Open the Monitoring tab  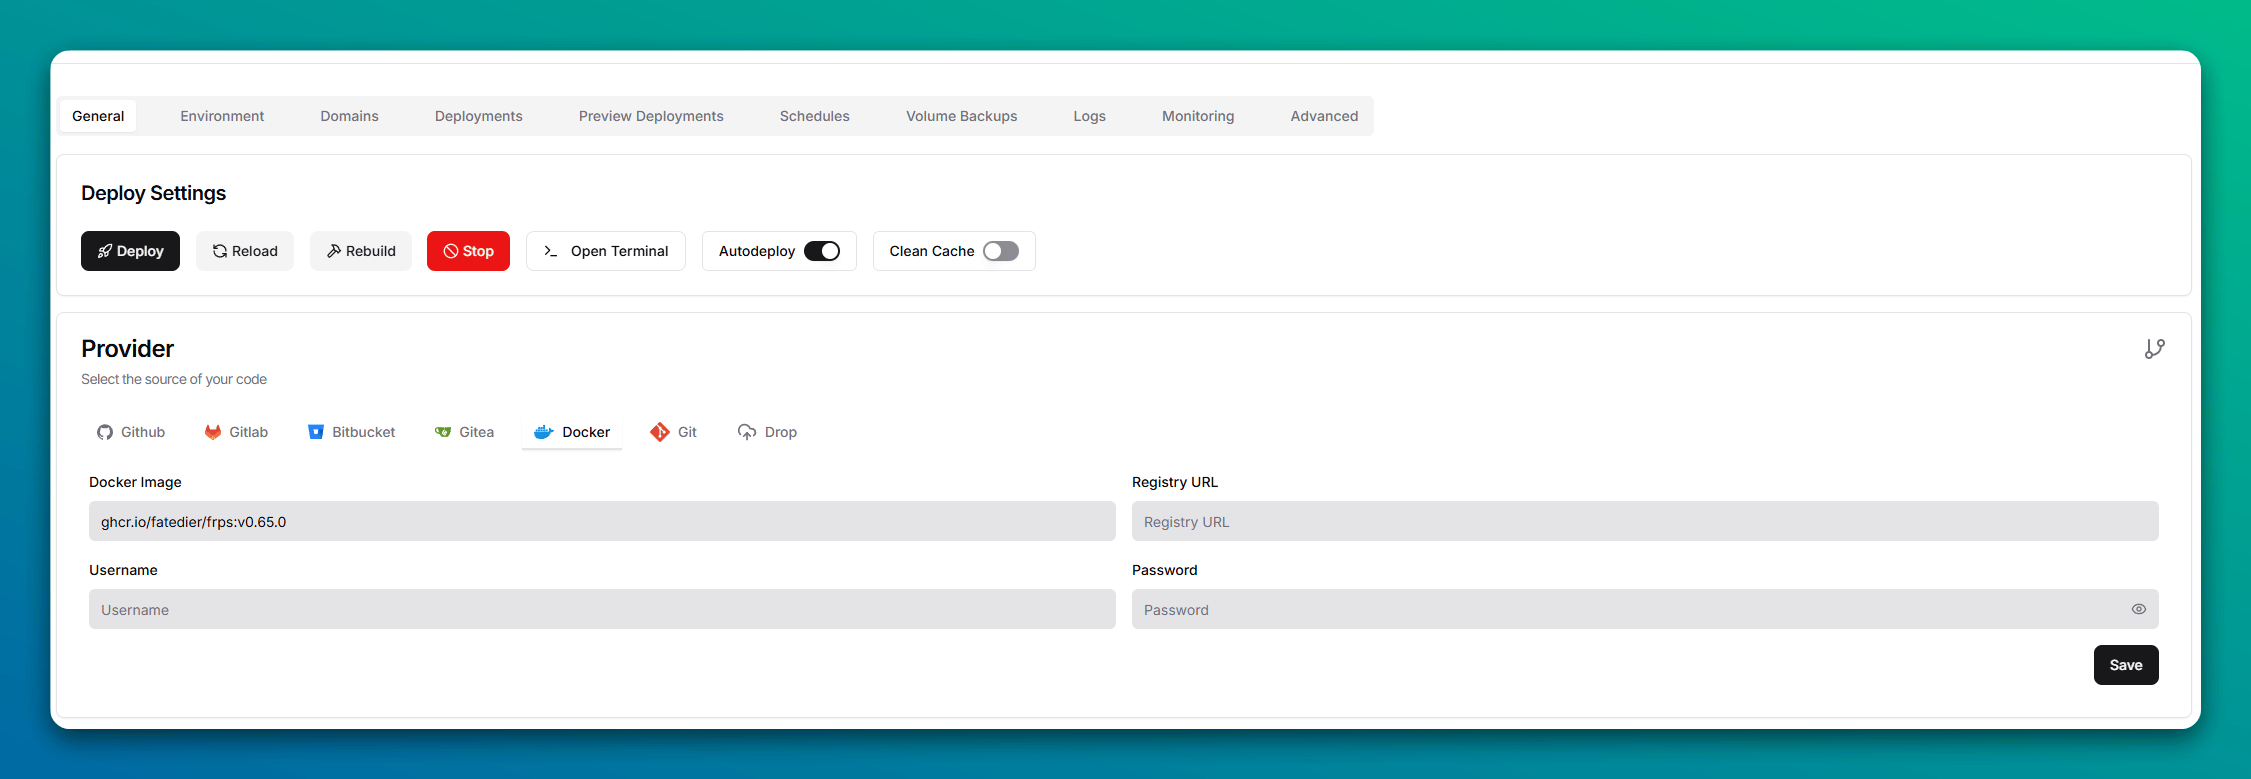click(x=1197, y=116)
